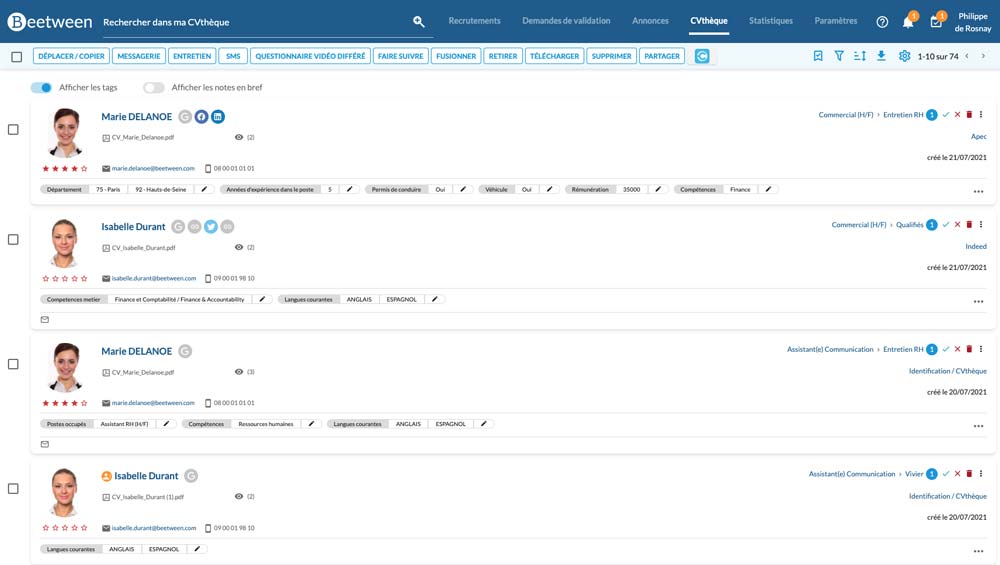1000x565 pixels.
Task: Edit the Permis de conduire tag pencil
Action: [463, 189]
